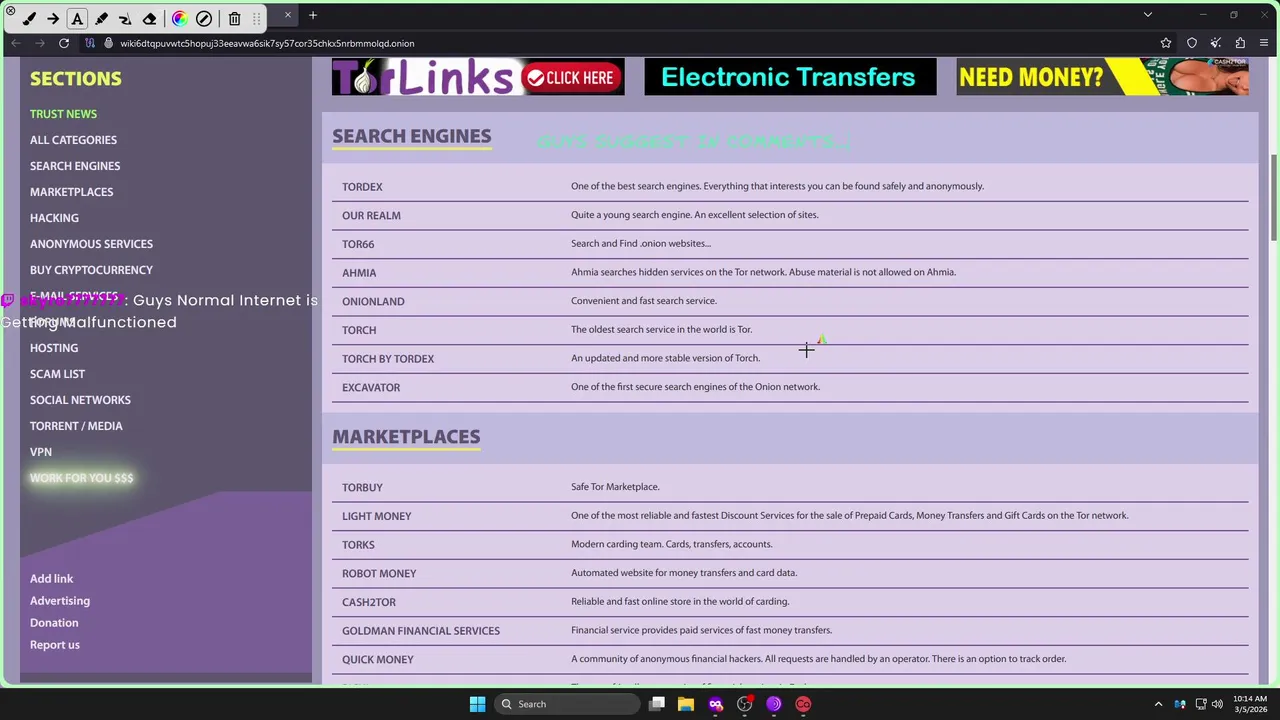Open the VPN section
Image resolution: width=1280 pixels, height=720 pixels.
(41, 452)
